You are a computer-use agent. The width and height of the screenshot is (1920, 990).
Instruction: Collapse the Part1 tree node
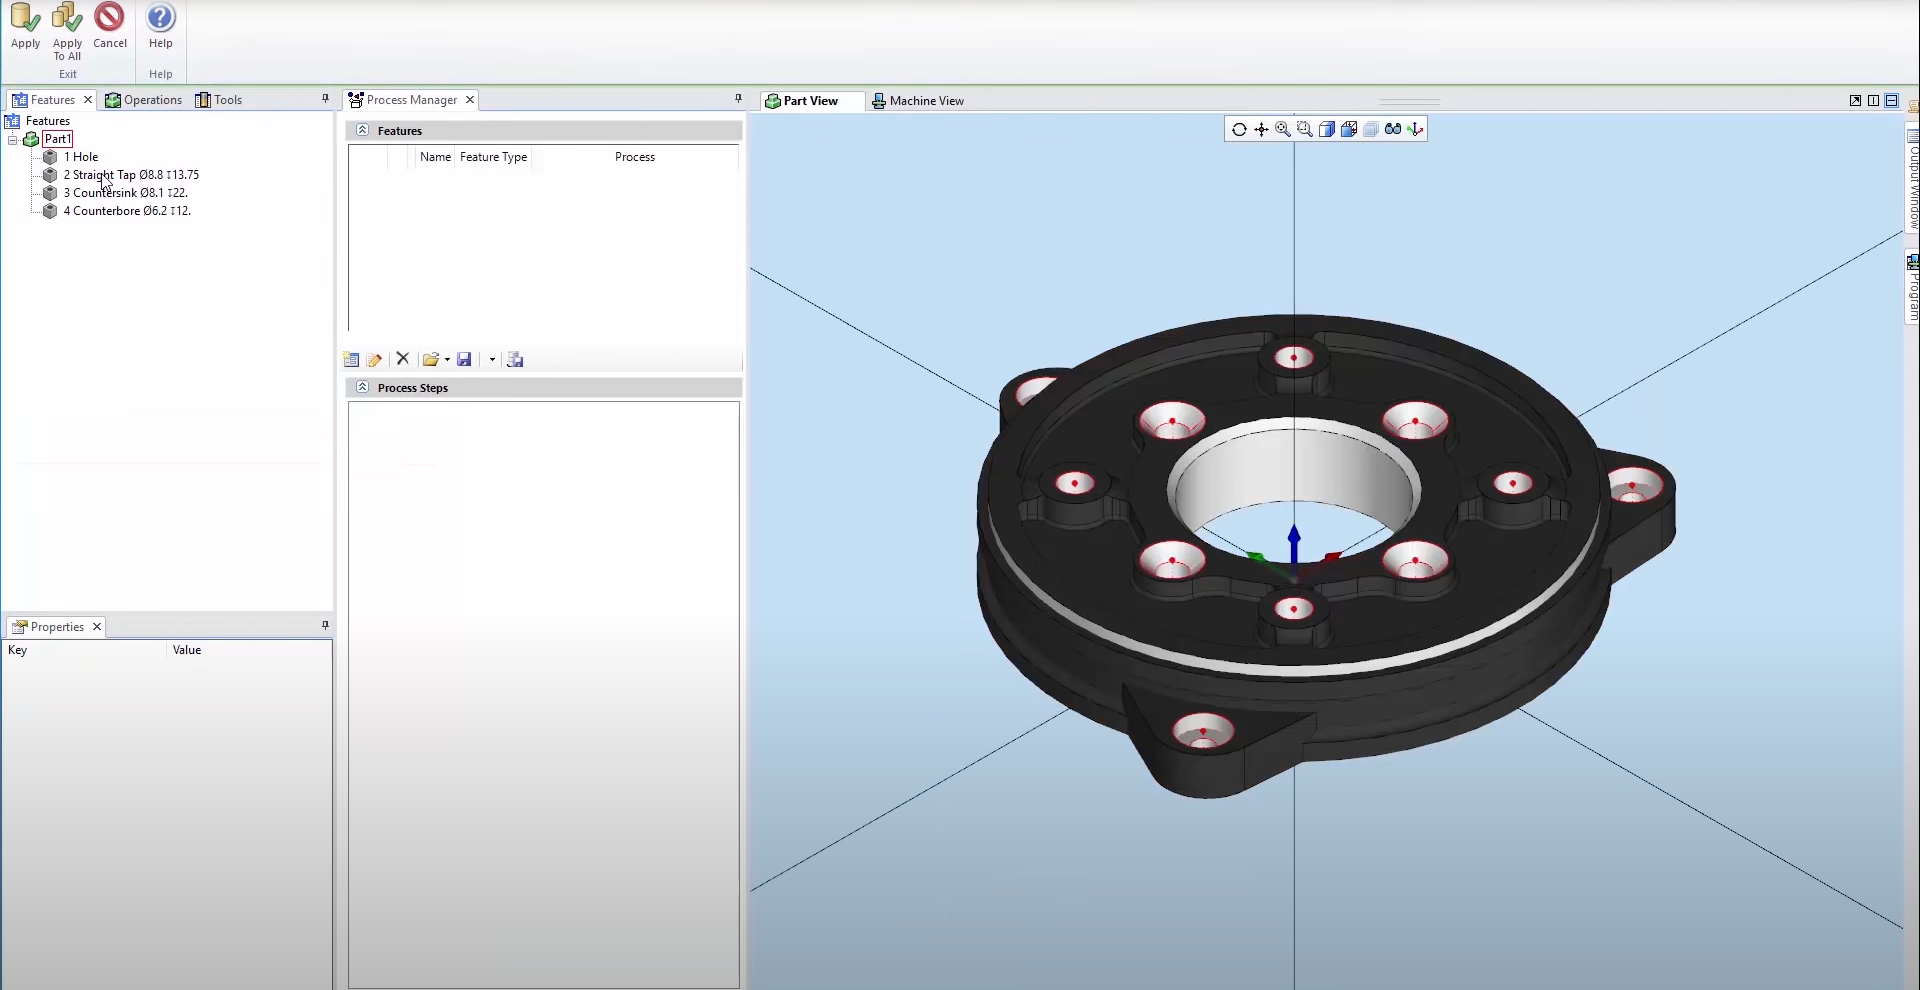pyautogui.click(x=13, y=140)
